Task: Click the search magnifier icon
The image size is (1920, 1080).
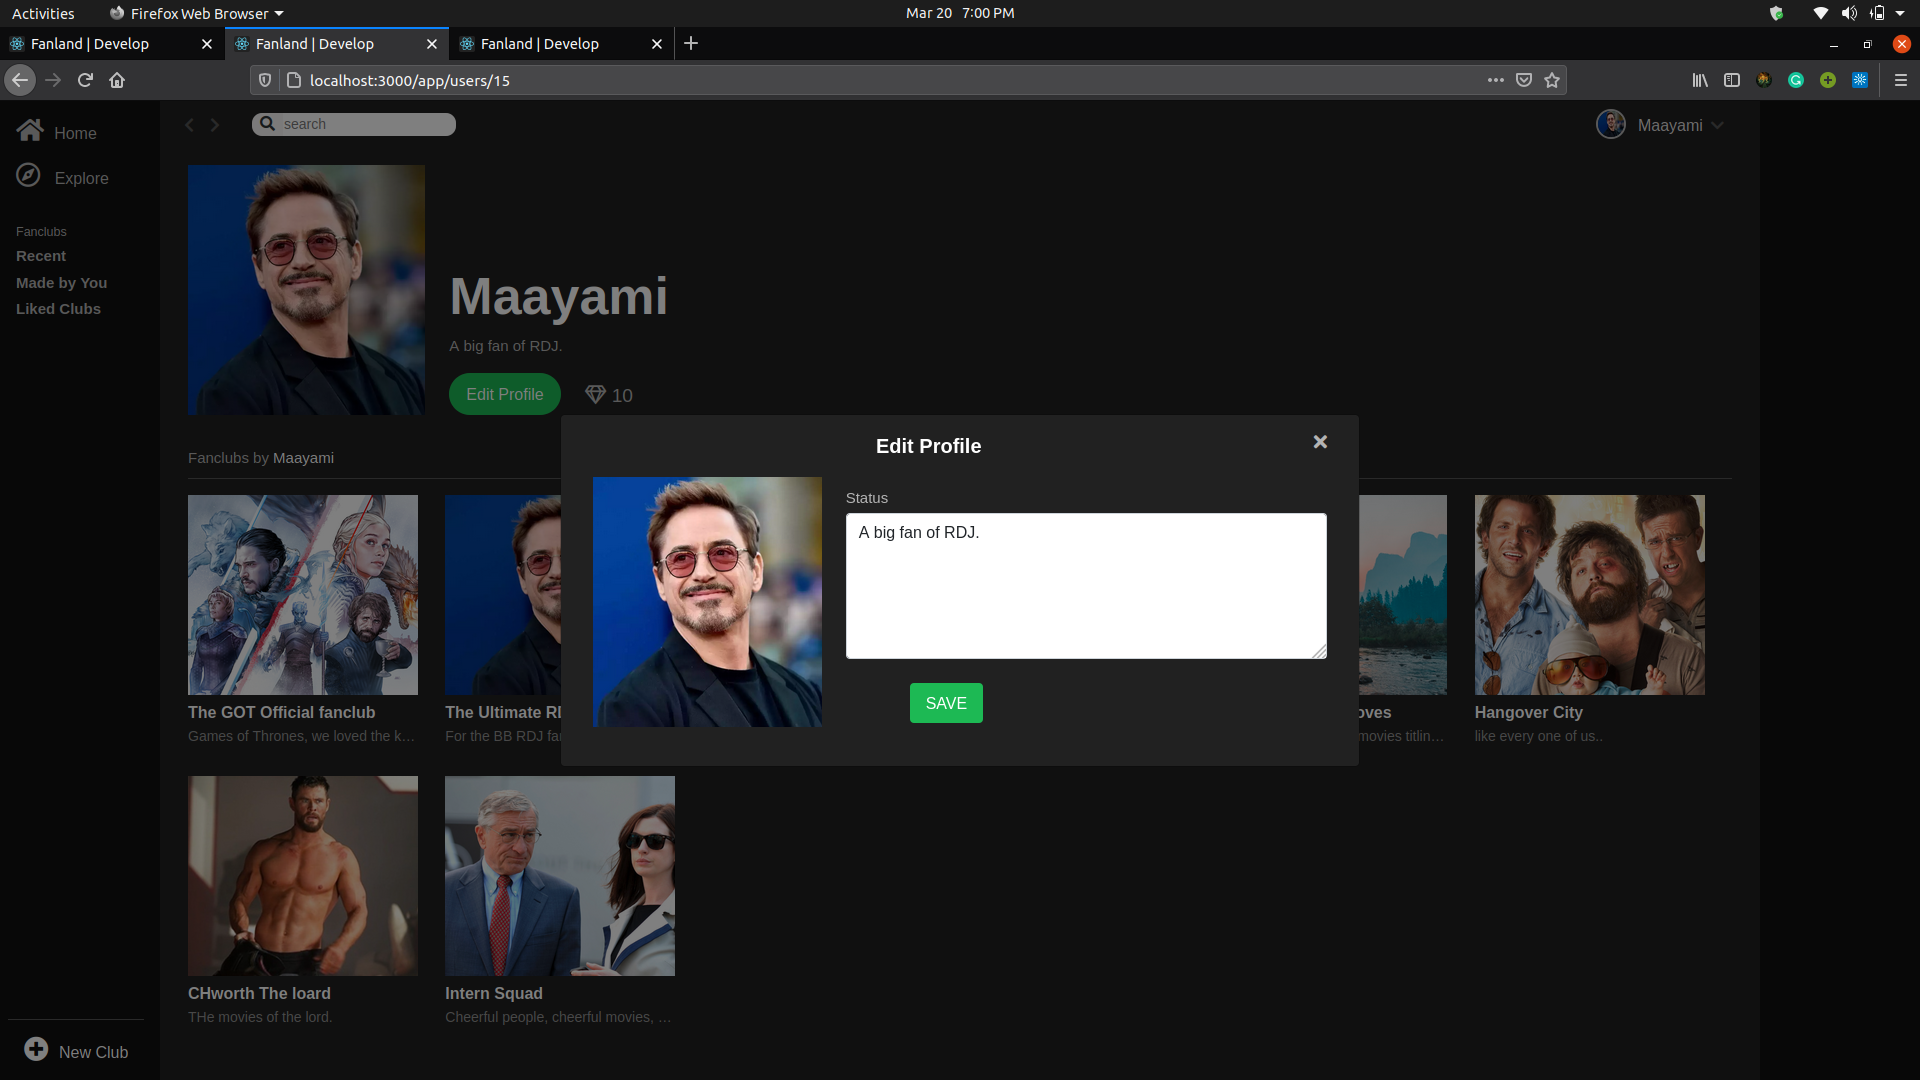Action: click(x=266, y=123)
